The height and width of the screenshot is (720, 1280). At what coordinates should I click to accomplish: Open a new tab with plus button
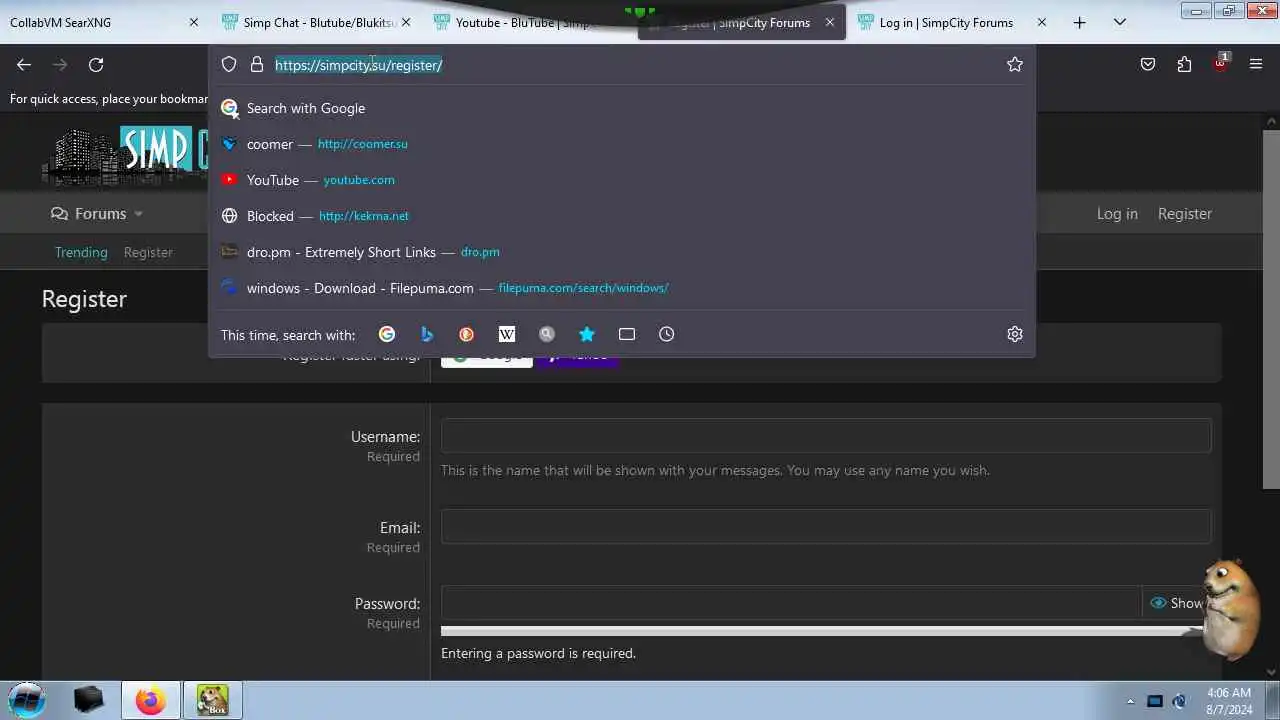pyautogui.click(x=1079, y=22)
